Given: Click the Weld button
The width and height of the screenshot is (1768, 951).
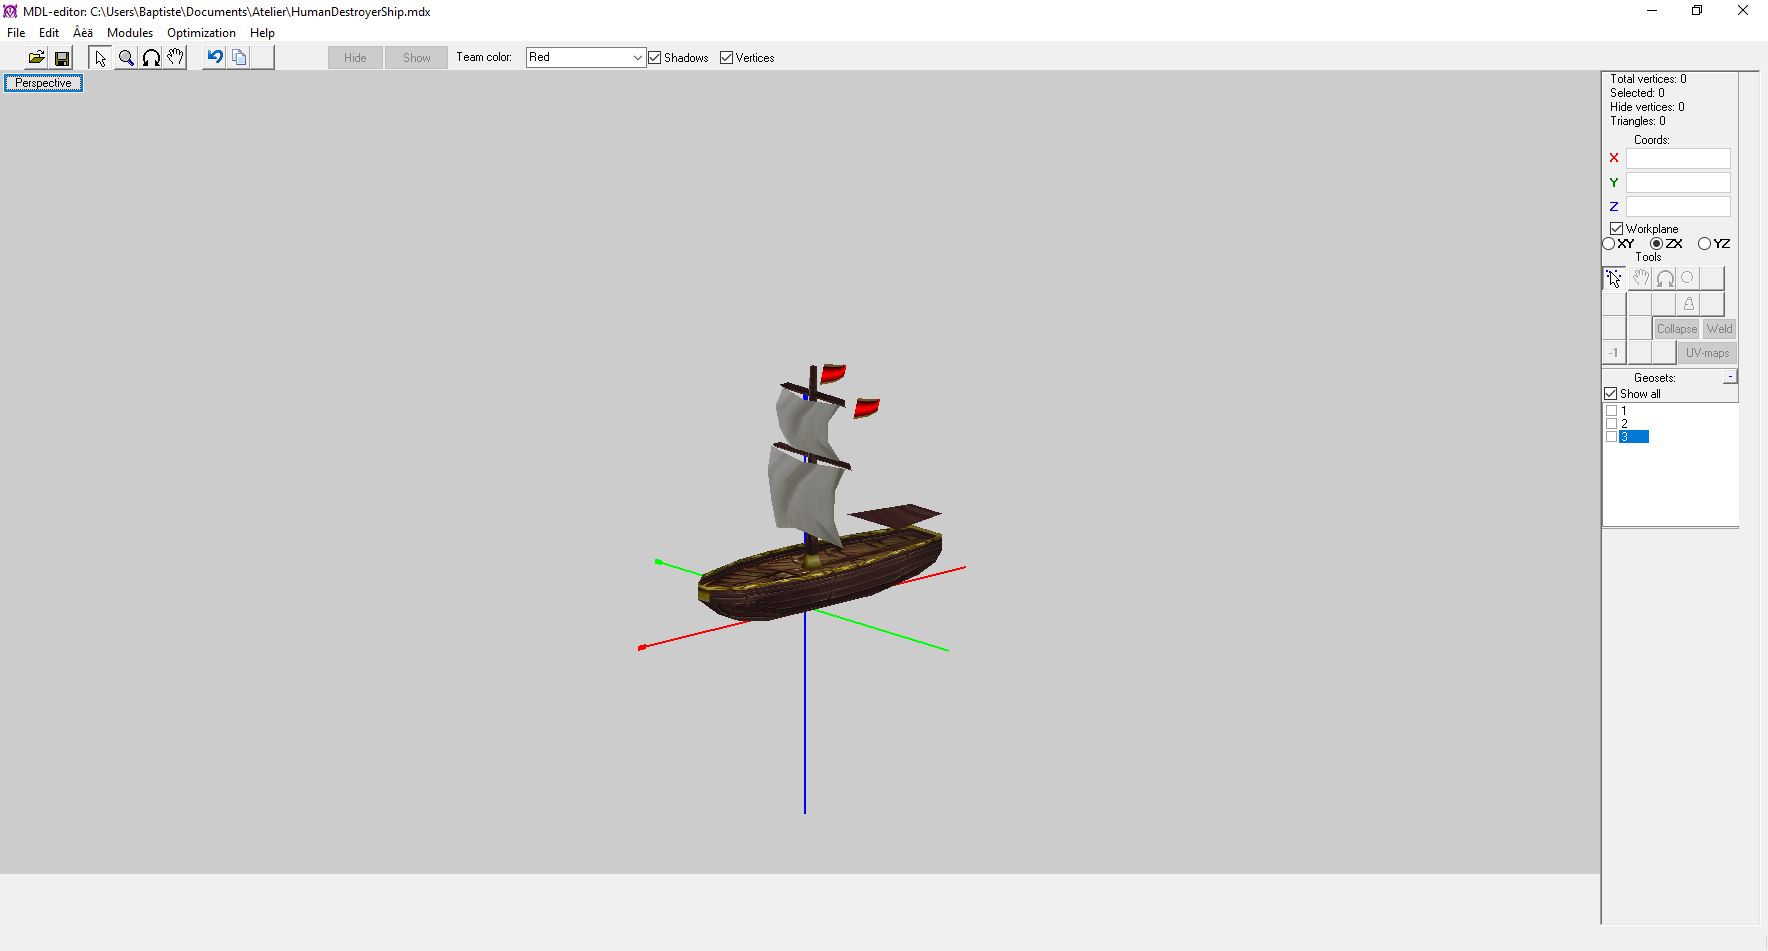Looking at the screenshot, I should 1720,329.
